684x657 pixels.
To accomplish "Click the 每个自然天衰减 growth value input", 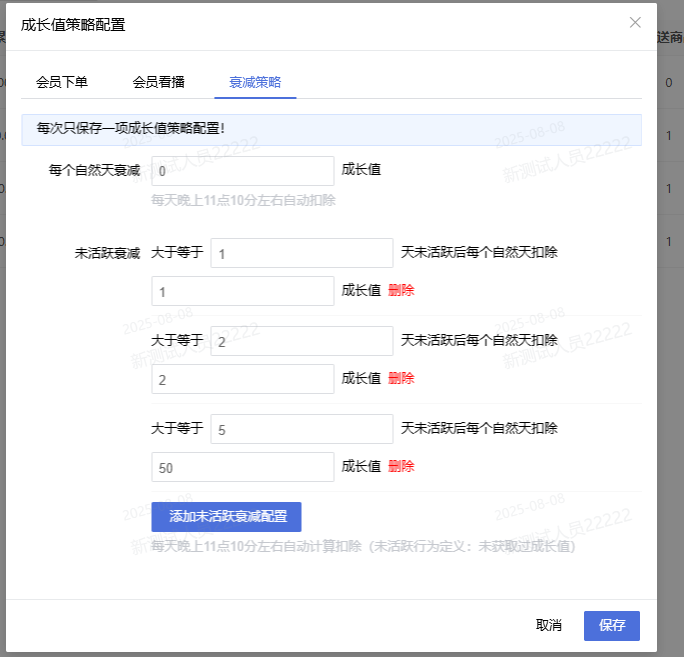I will pos(242,171).
